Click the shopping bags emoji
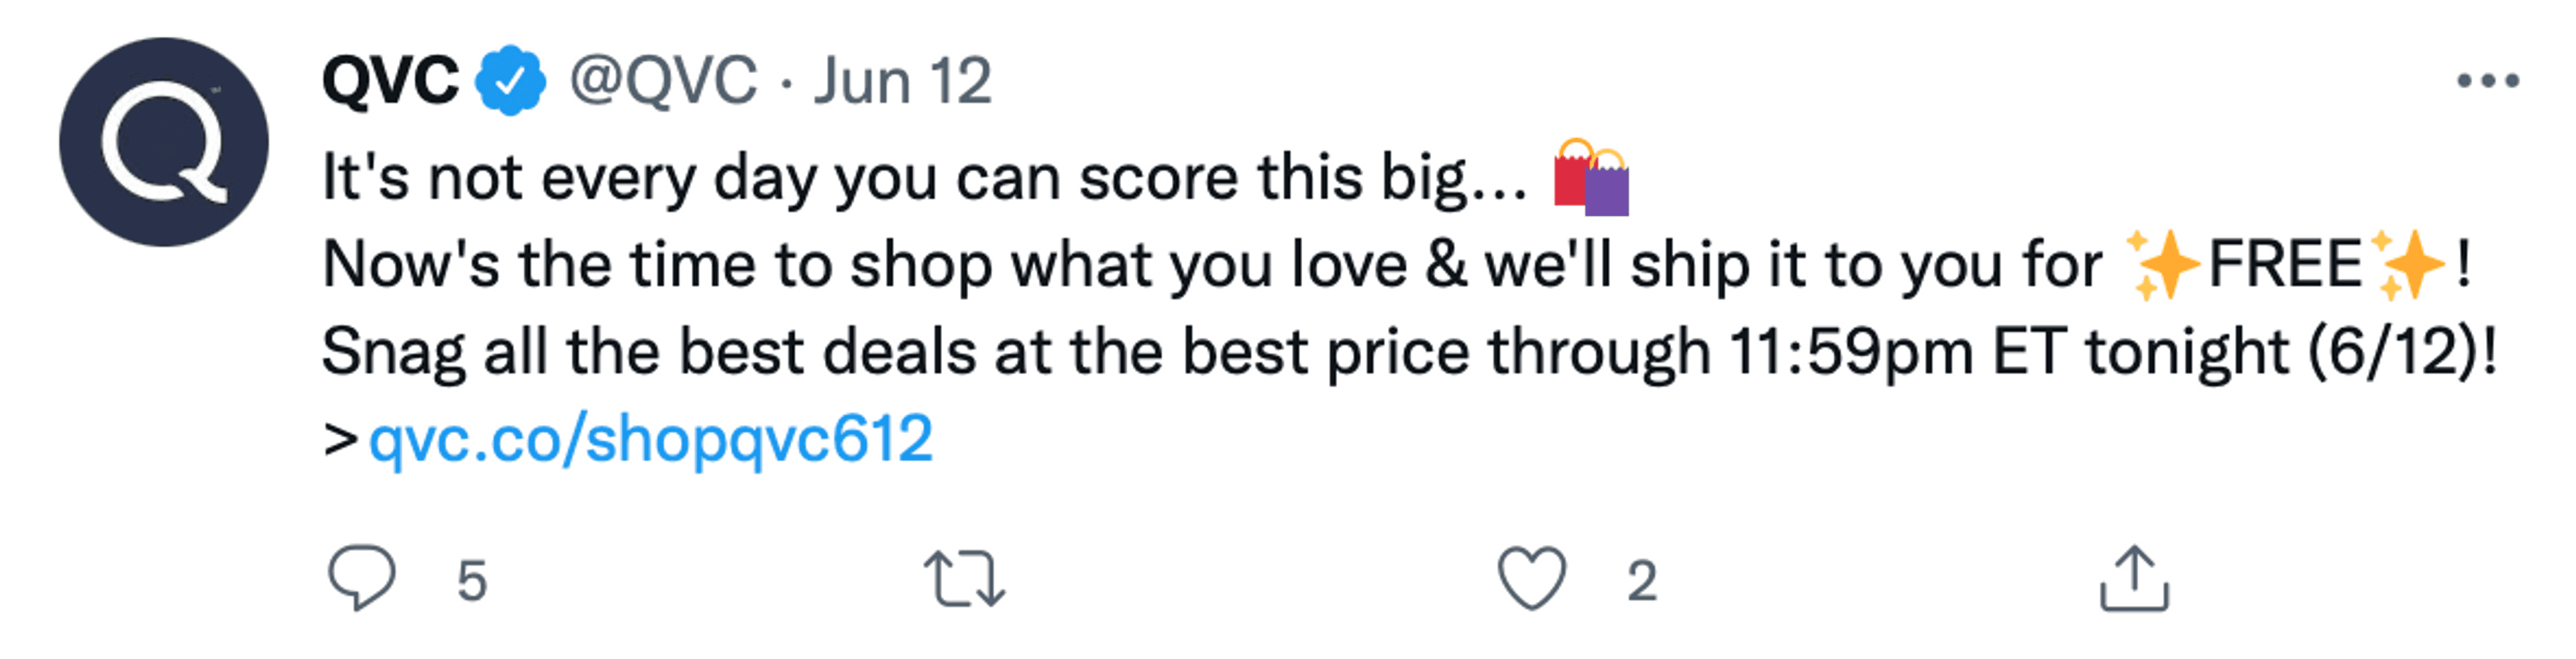The width and height of the screenshot is (2576, 659). click(1592, 177)
